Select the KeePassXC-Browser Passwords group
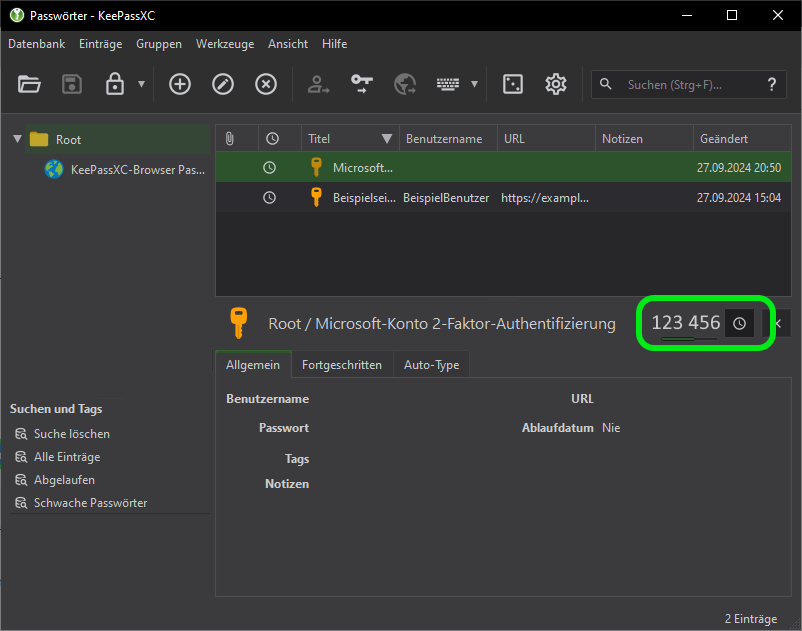This screenshot has height=631, width=802. (x=138, y=170)
